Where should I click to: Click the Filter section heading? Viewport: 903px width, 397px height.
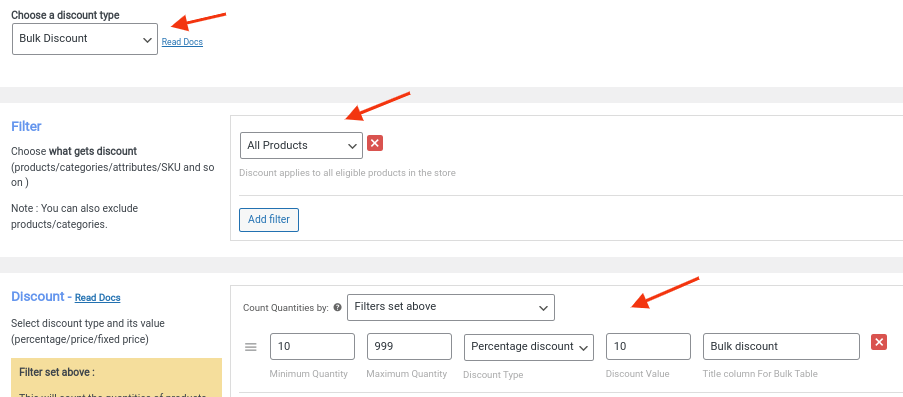(x=26, y=126)
